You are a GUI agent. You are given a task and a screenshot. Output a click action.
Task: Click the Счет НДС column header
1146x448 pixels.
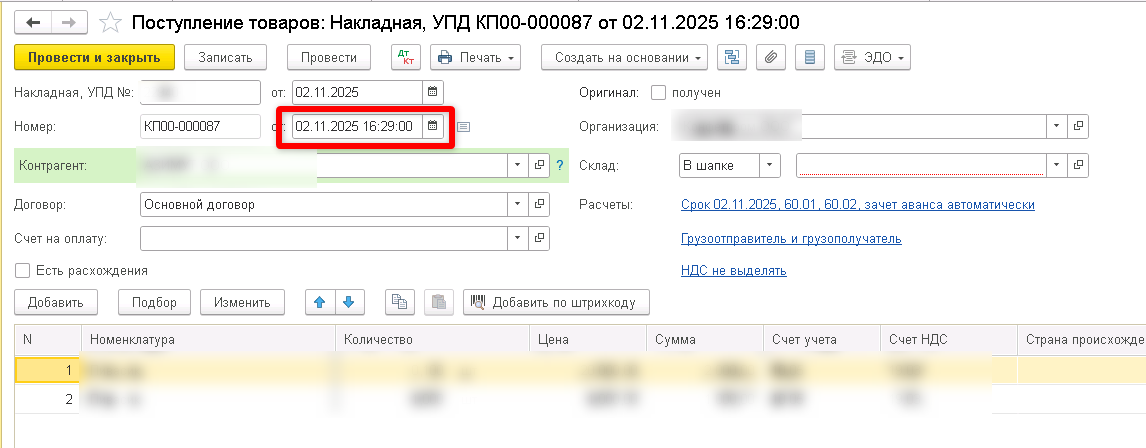[x=949, y=340]
